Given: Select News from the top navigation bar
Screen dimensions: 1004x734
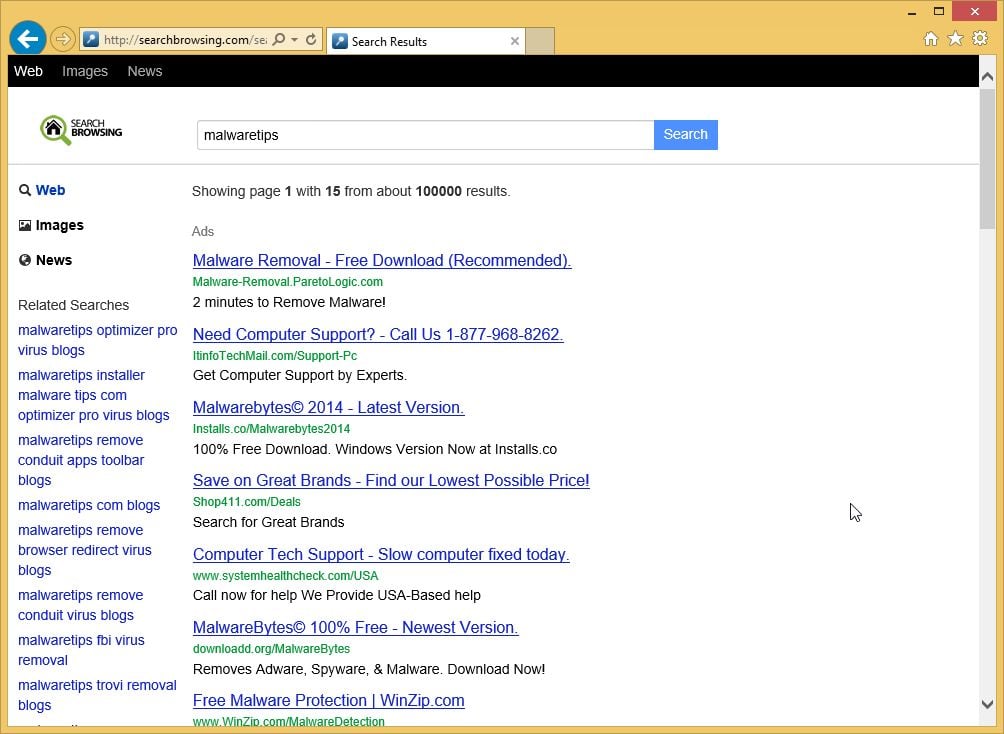Looking at the screenshot, I should pyautogui.click(x=144, y=71).
